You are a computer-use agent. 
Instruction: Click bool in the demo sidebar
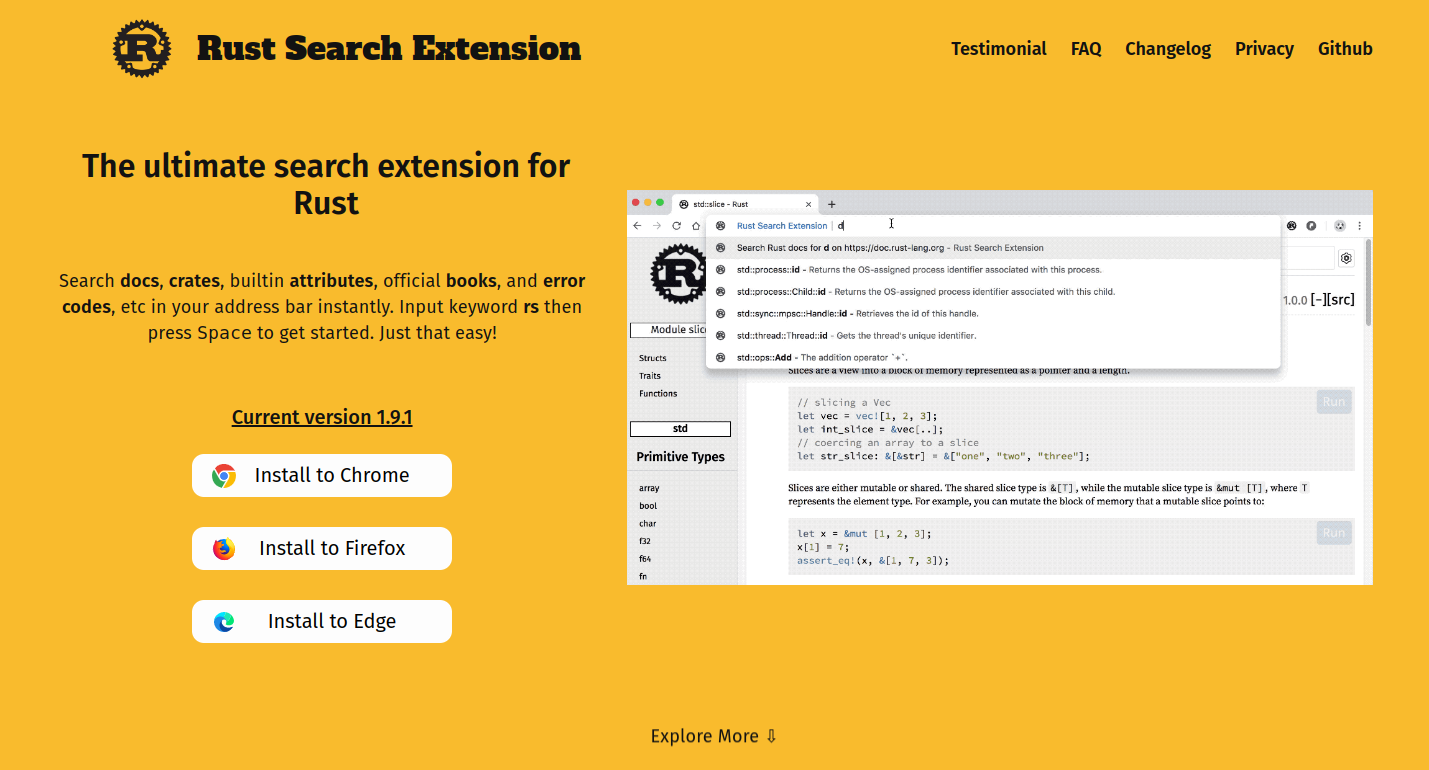(x=648, y=506)
